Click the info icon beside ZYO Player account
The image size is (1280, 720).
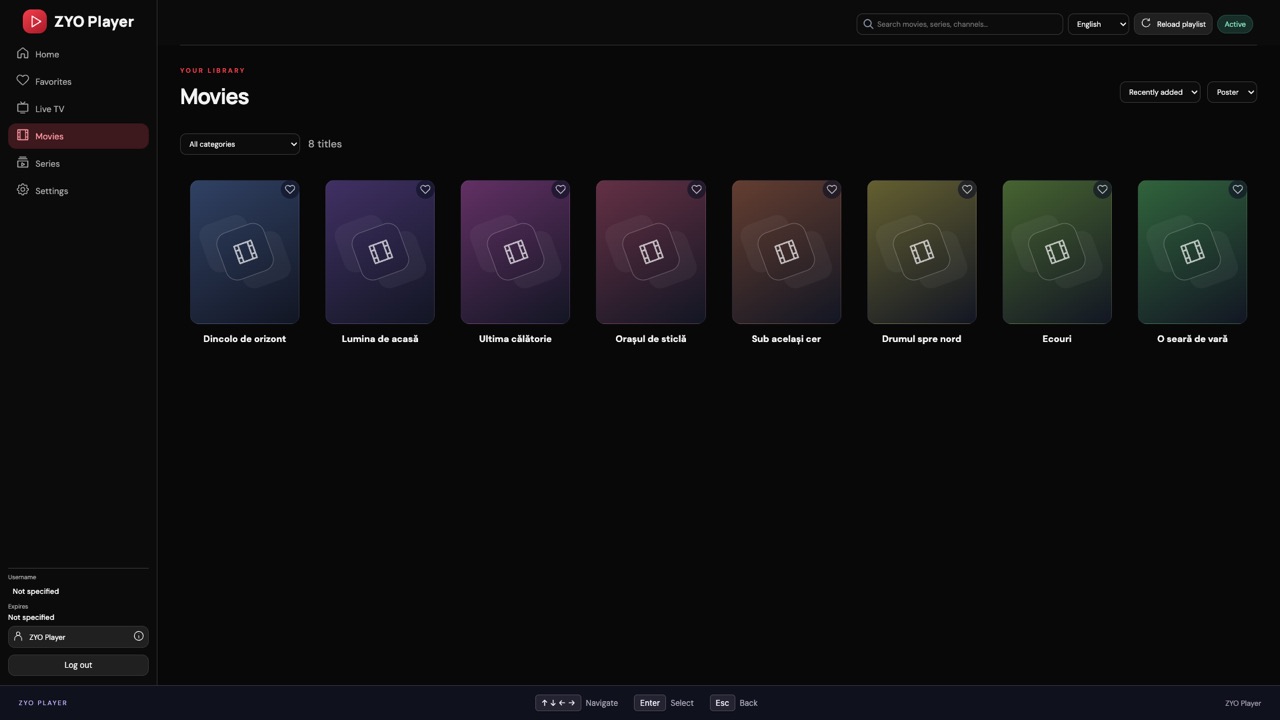(x=139, y=636)
